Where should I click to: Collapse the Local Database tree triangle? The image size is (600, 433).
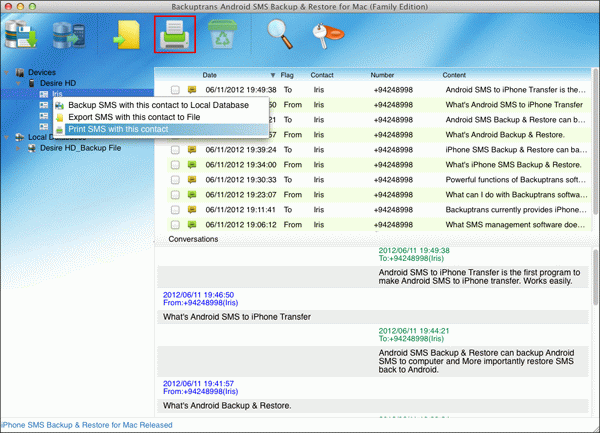(x=7, y=137)
